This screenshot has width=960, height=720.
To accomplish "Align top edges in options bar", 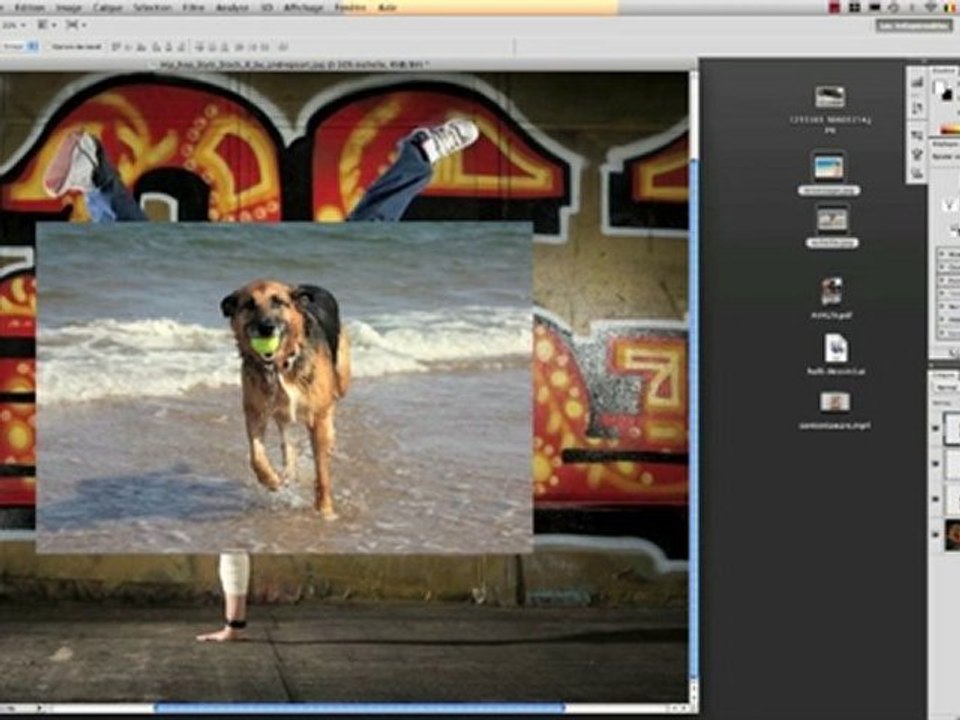I will (x=116, y=47).
